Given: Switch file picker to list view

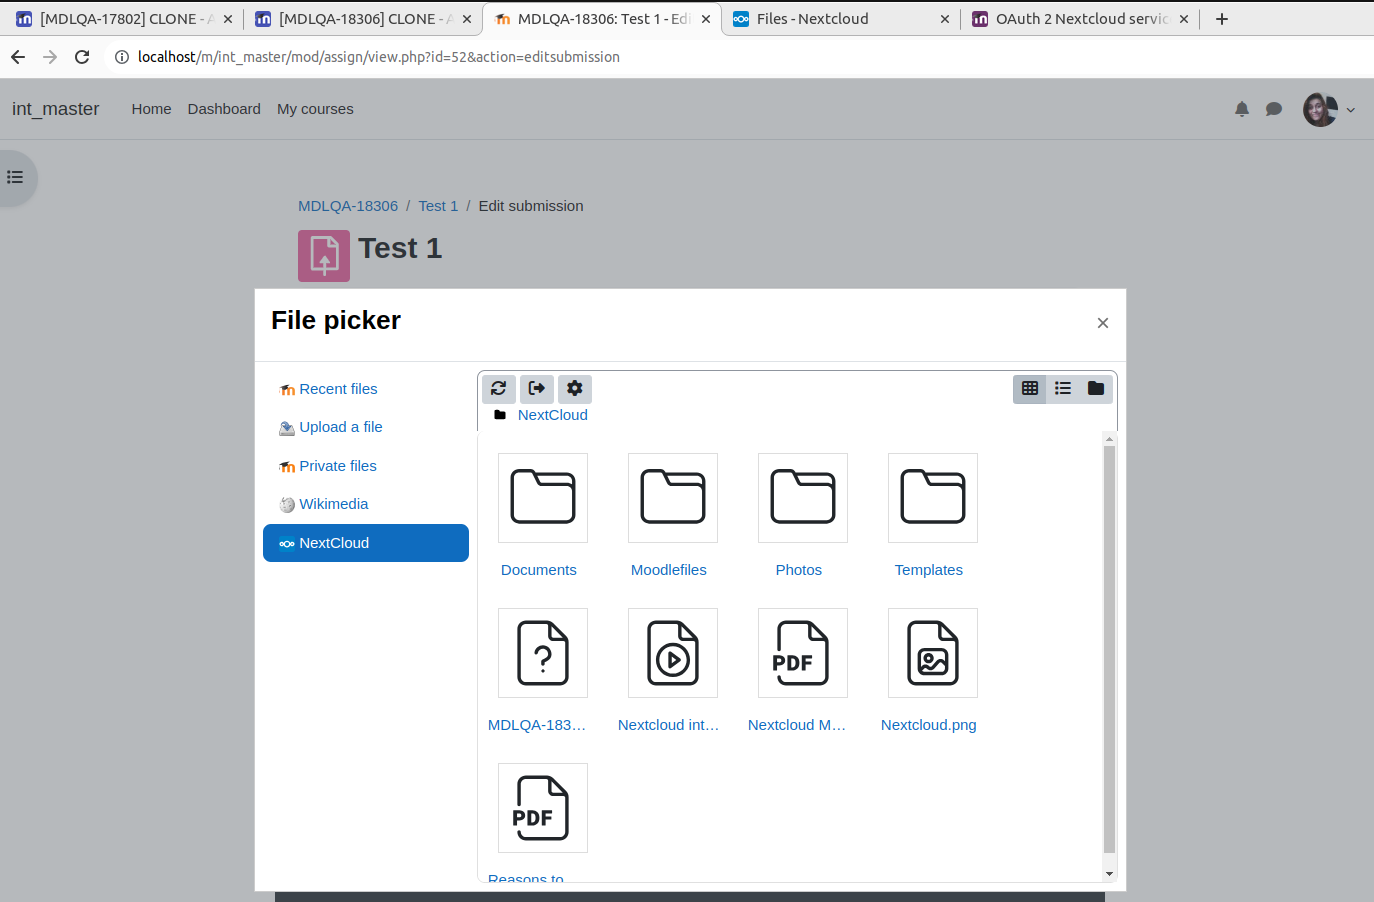Looking at the screenshot, I should (1063, 388).
